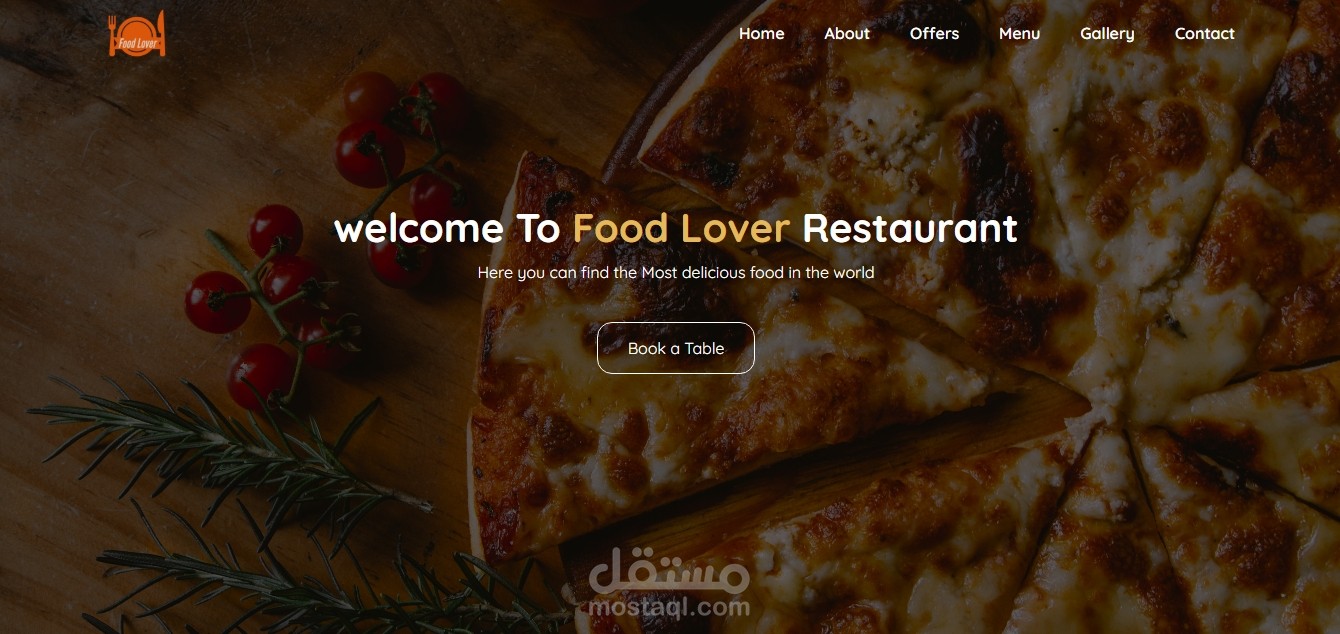
Task: Click the mostaql.com watermark text
Action: [x=669, y=607]
